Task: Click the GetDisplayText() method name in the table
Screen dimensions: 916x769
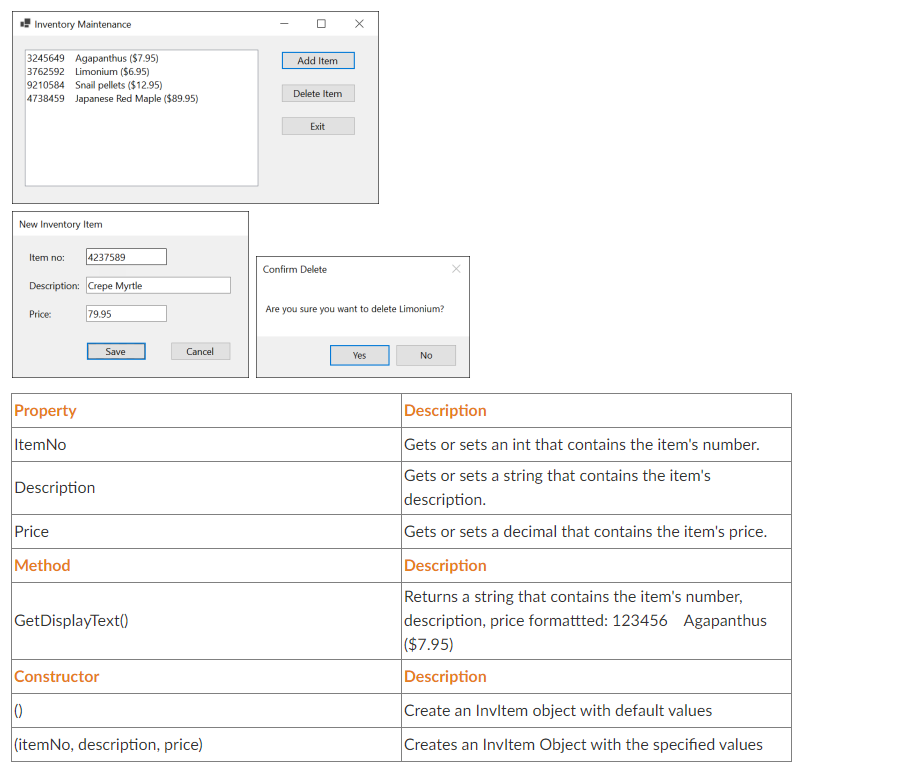Action: (71, 620)
